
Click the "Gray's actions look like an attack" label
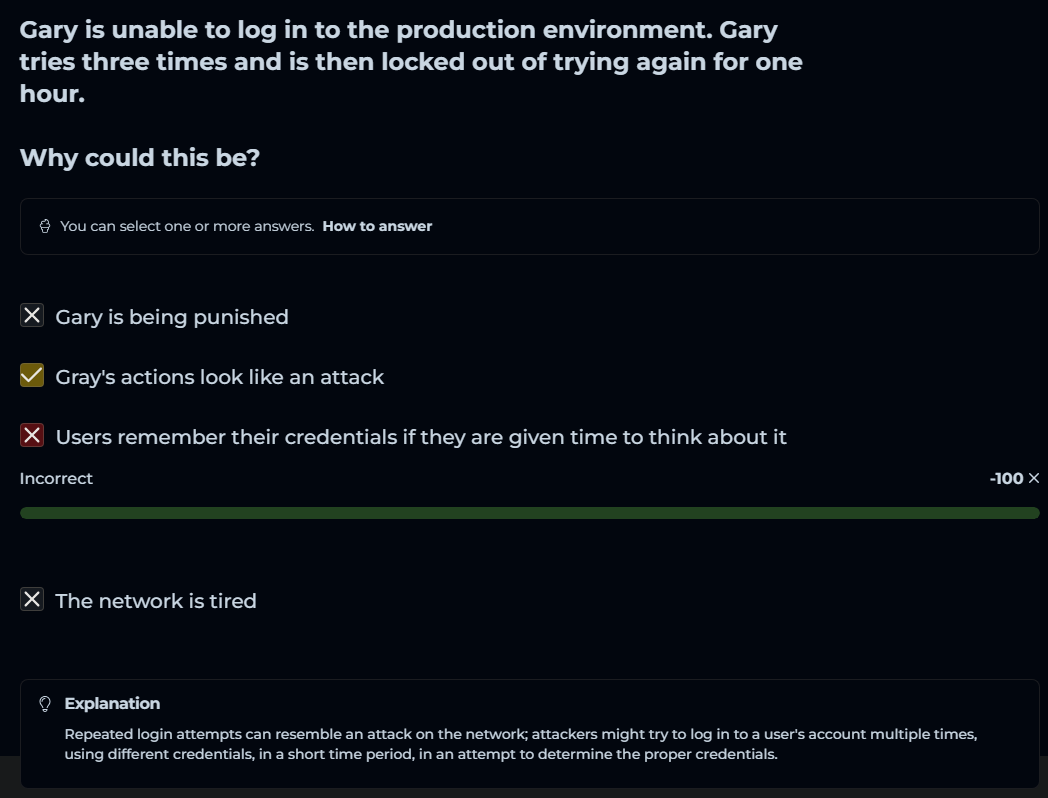pos(220,377)
